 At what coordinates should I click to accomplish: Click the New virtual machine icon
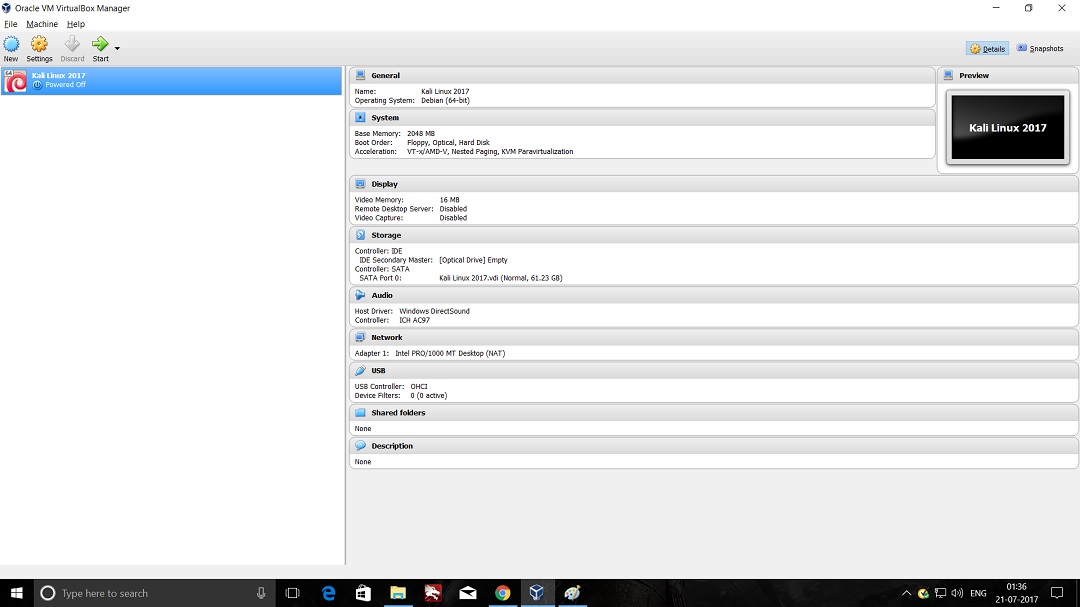point(11,44)
